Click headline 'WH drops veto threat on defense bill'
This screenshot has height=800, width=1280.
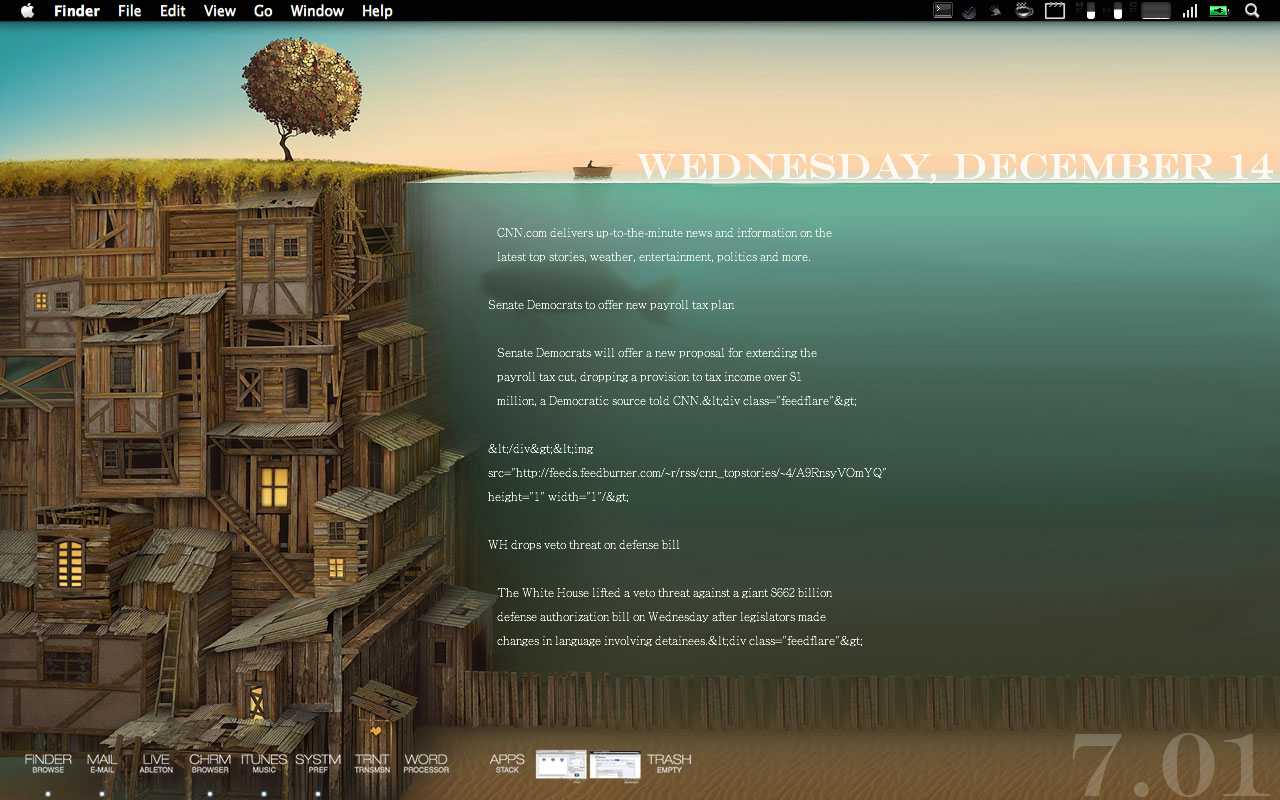(x=584, y=545)
